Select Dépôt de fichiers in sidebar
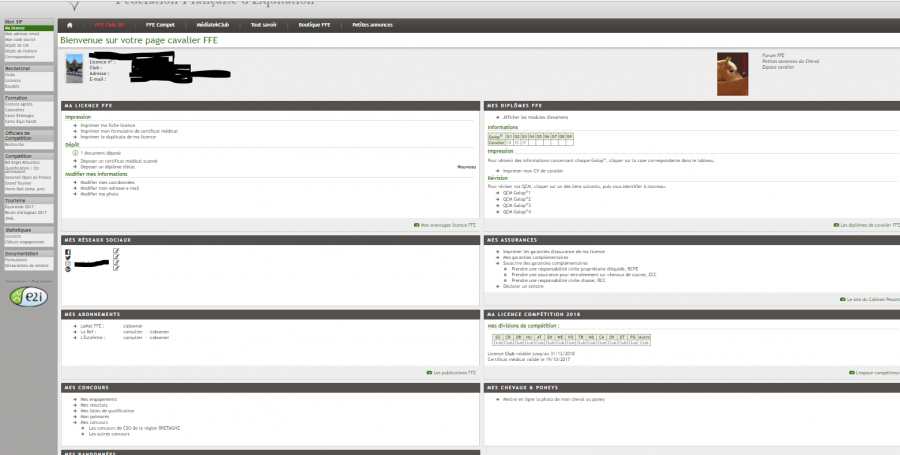 pyautogui.click(x=21, y=51)
